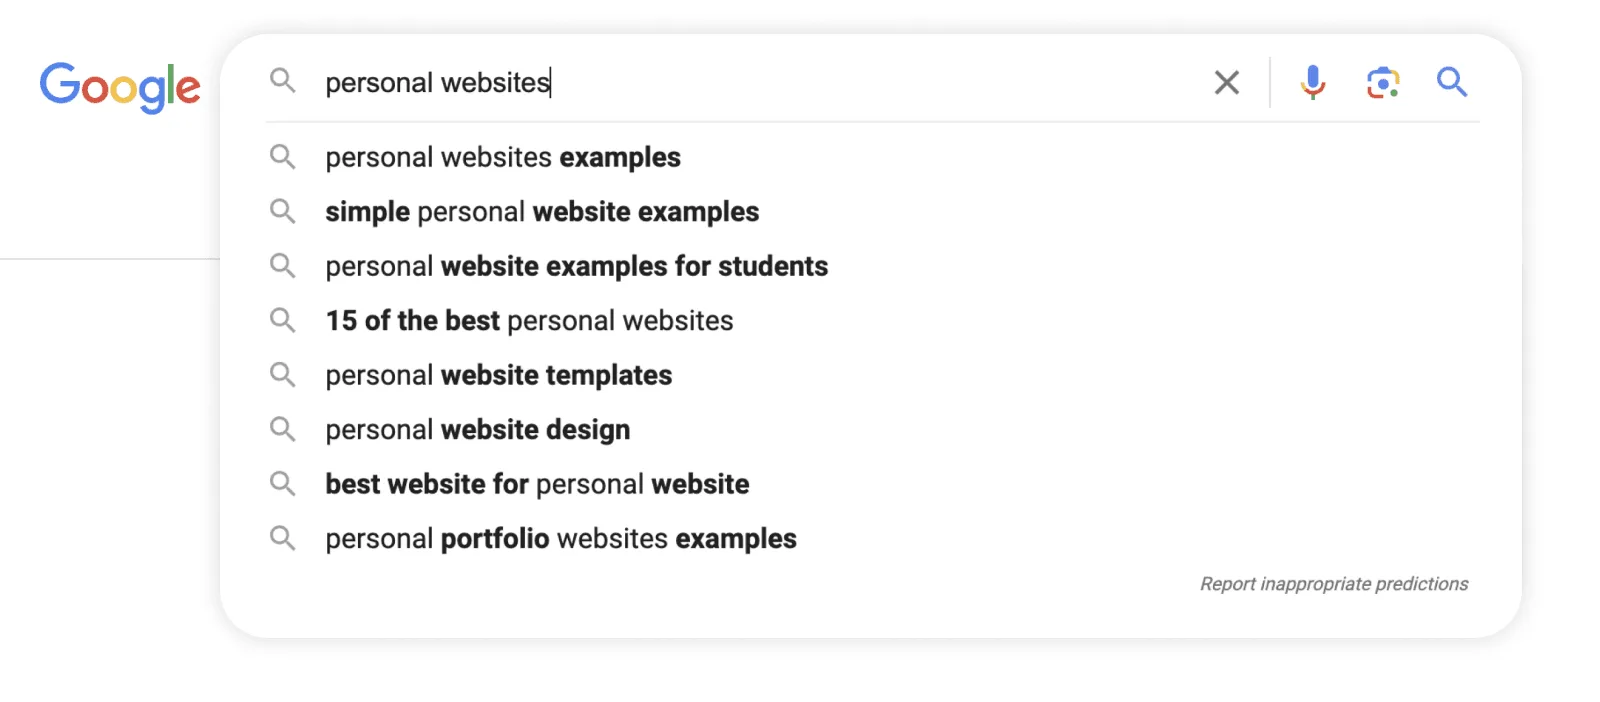Image resolution: width=1600 pixels, height=702 pixels.
Task: Click the magnifying glass search icon
Action: 1452,83
